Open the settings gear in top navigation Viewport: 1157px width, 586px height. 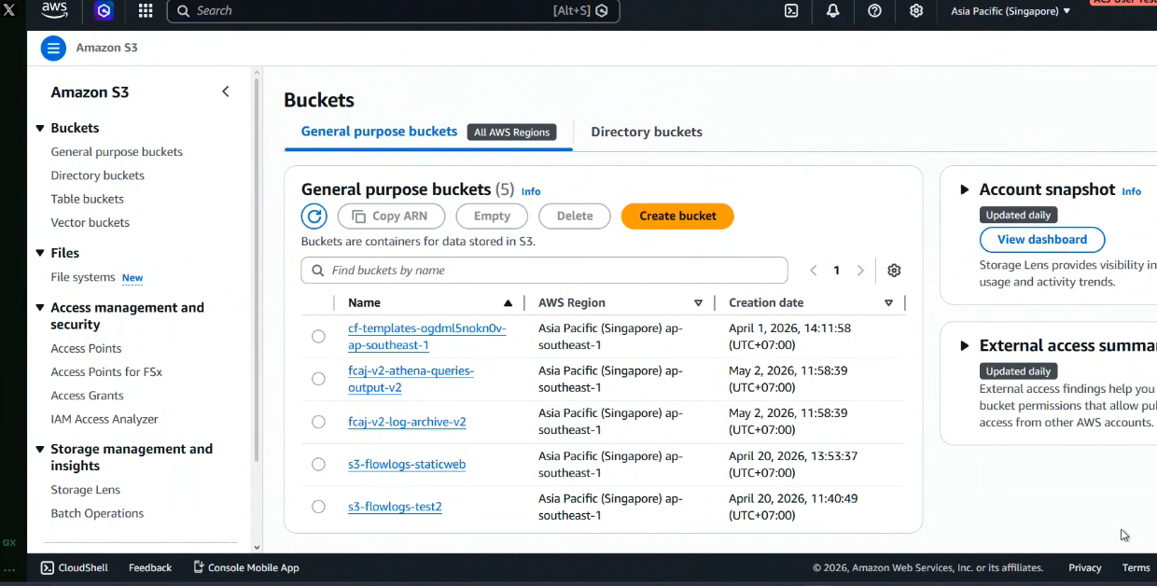(916, 11)
